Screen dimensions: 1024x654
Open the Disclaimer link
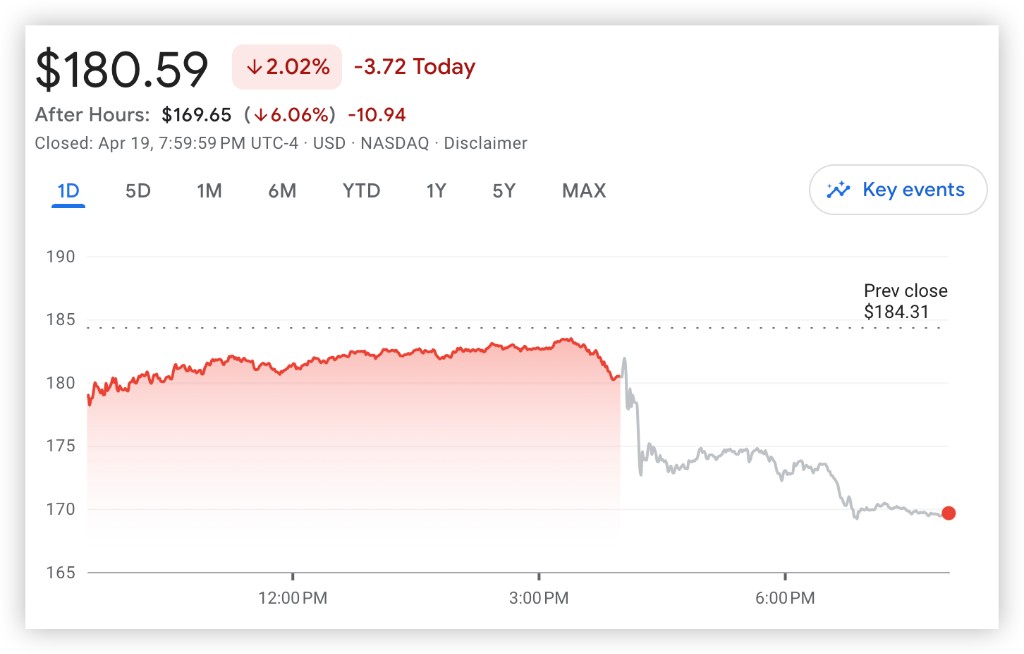tap(485, 143)
